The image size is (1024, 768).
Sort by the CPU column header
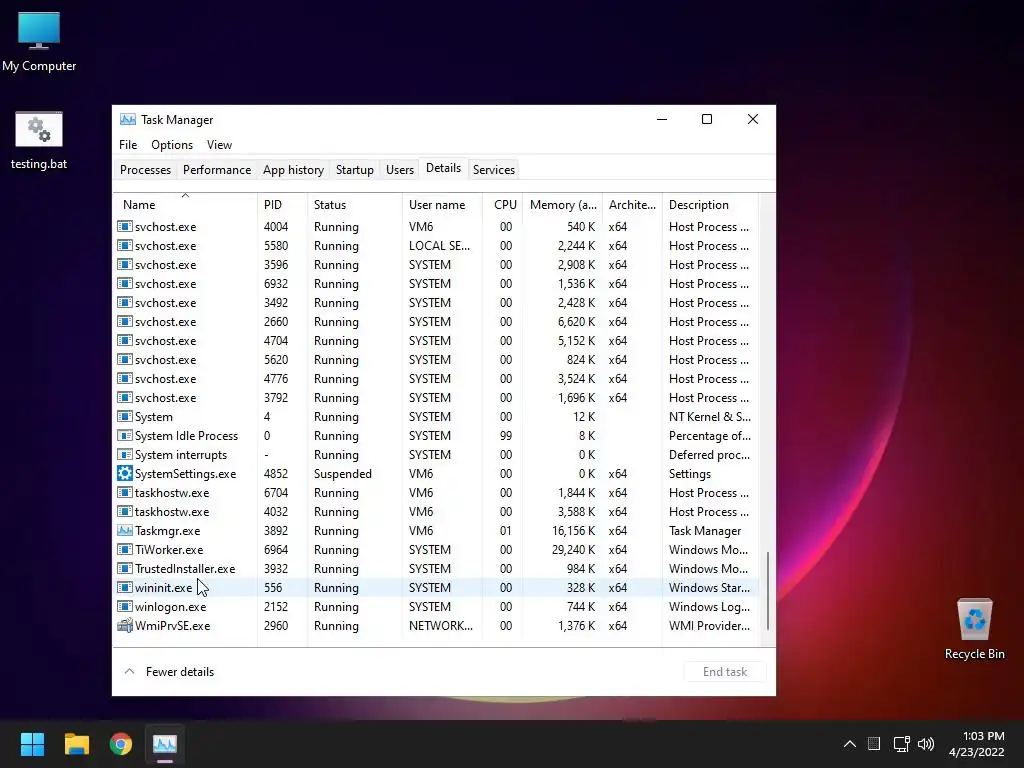503,204
